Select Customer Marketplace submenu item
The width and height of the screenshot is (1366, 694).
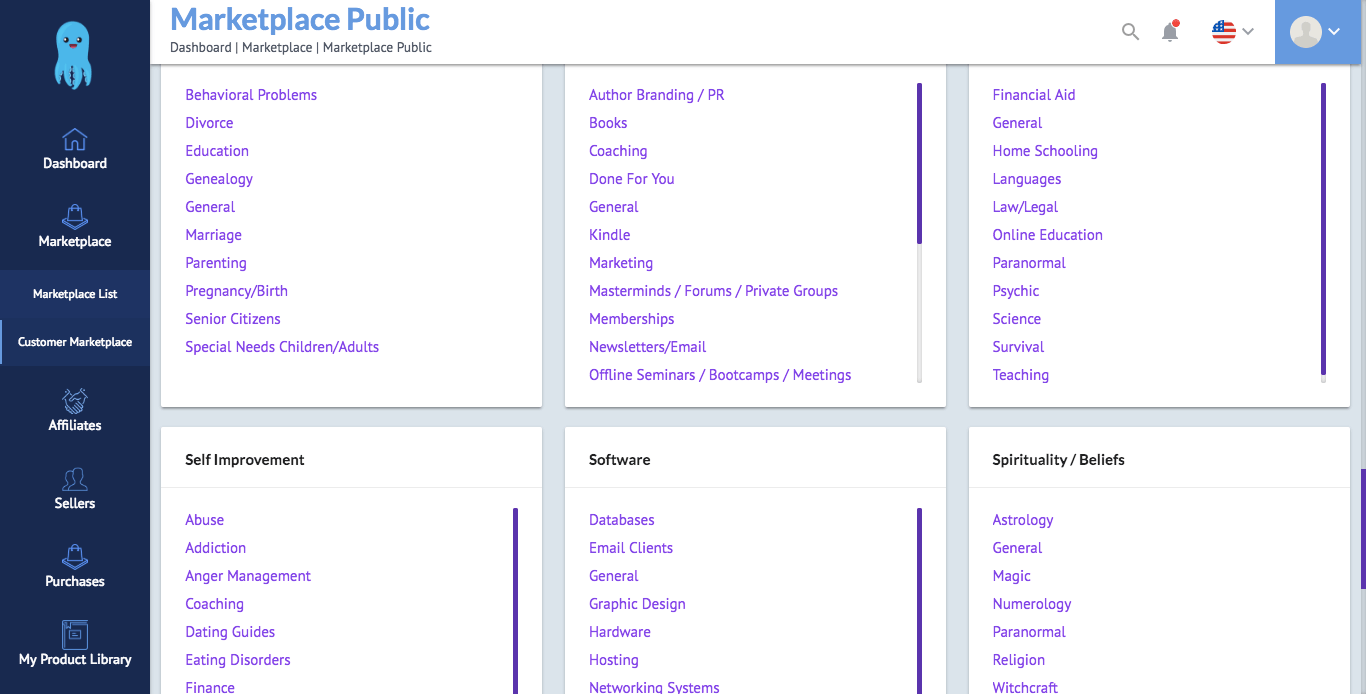pos(75,342)
